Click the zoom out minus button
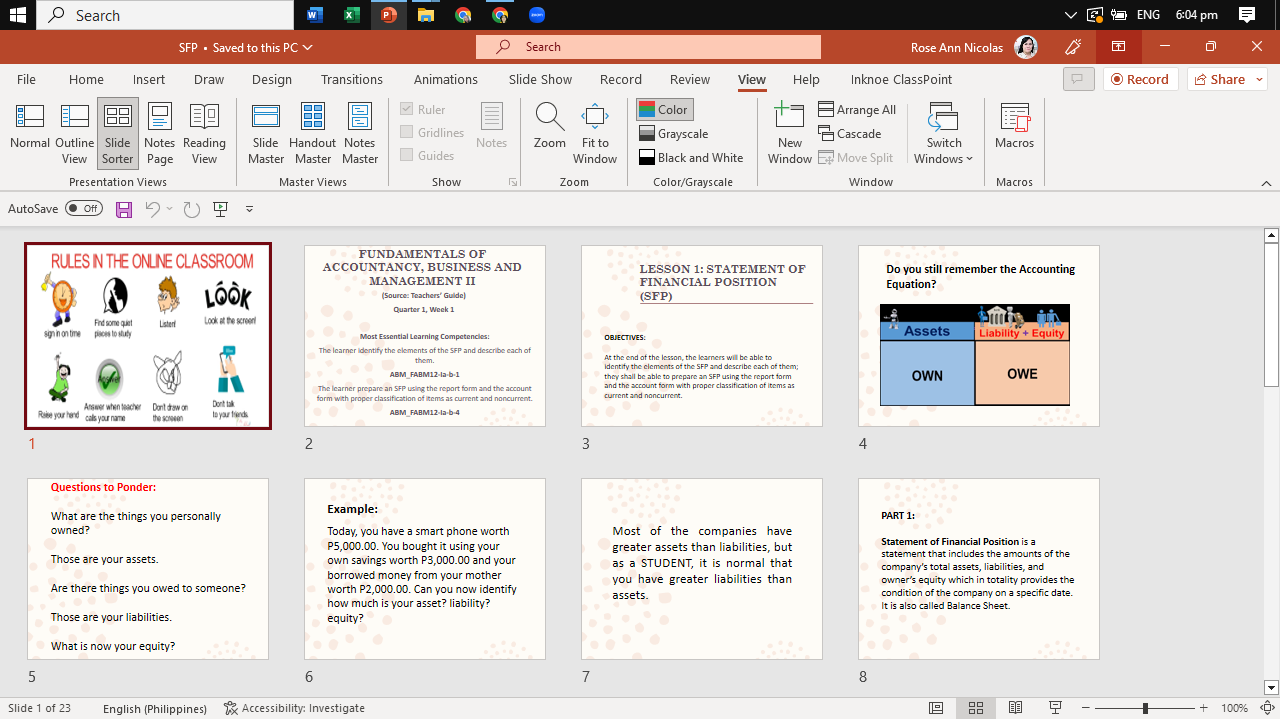This screenshot has width=1280, height=720. click(1086, 708)
